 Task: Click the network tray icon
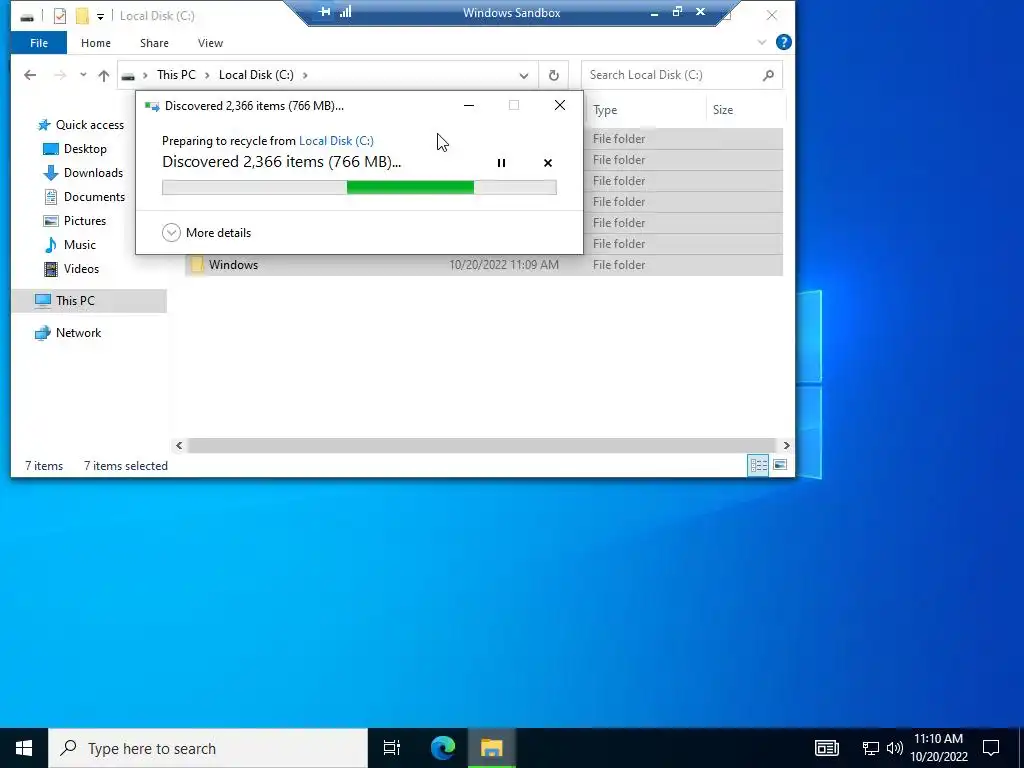click(x=870, y=748)
